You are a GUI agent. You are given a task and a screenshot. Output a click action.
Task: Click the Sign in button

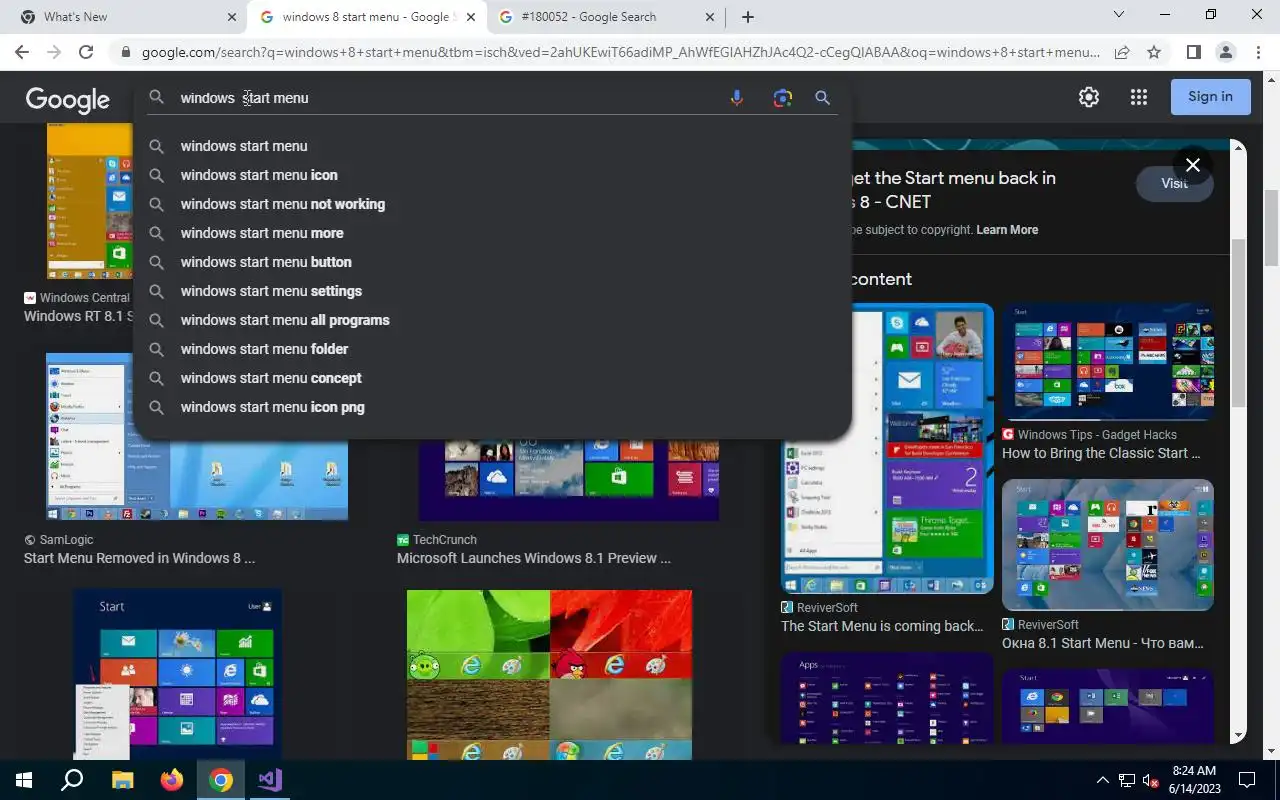pyautogui.click(x=1210, y=97)
